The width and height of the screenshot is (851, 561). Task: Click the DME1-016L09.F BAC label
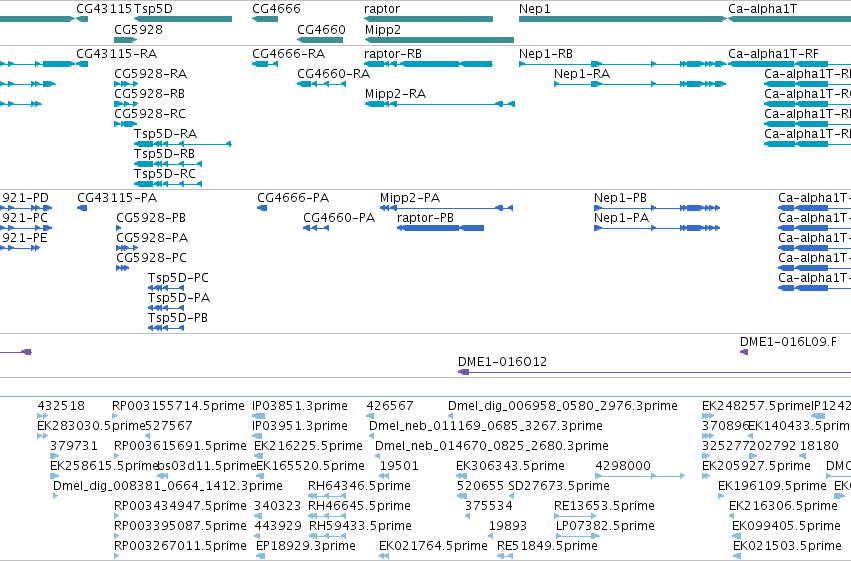(x=788, y=342)
